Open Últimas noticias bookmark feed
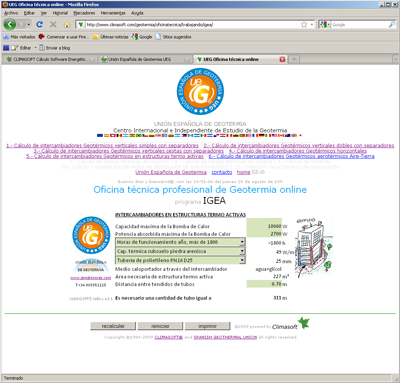Viewport: 400px width, 383px height. coord(110,37)
